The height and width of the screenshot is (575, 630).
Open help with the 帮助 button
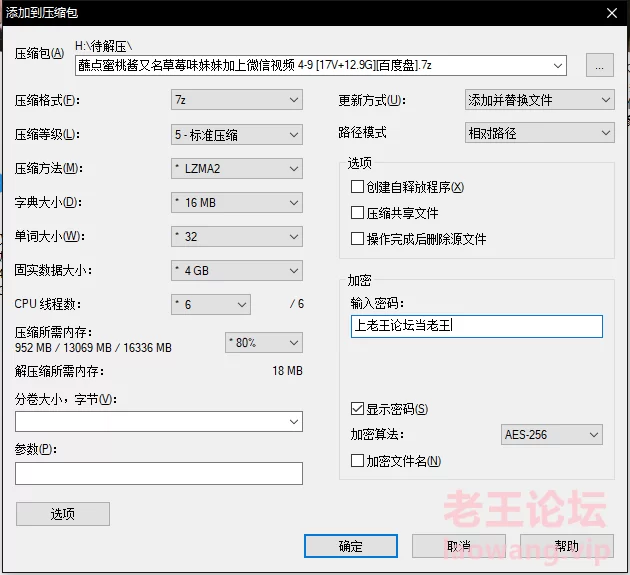click(x=567, y=546)
